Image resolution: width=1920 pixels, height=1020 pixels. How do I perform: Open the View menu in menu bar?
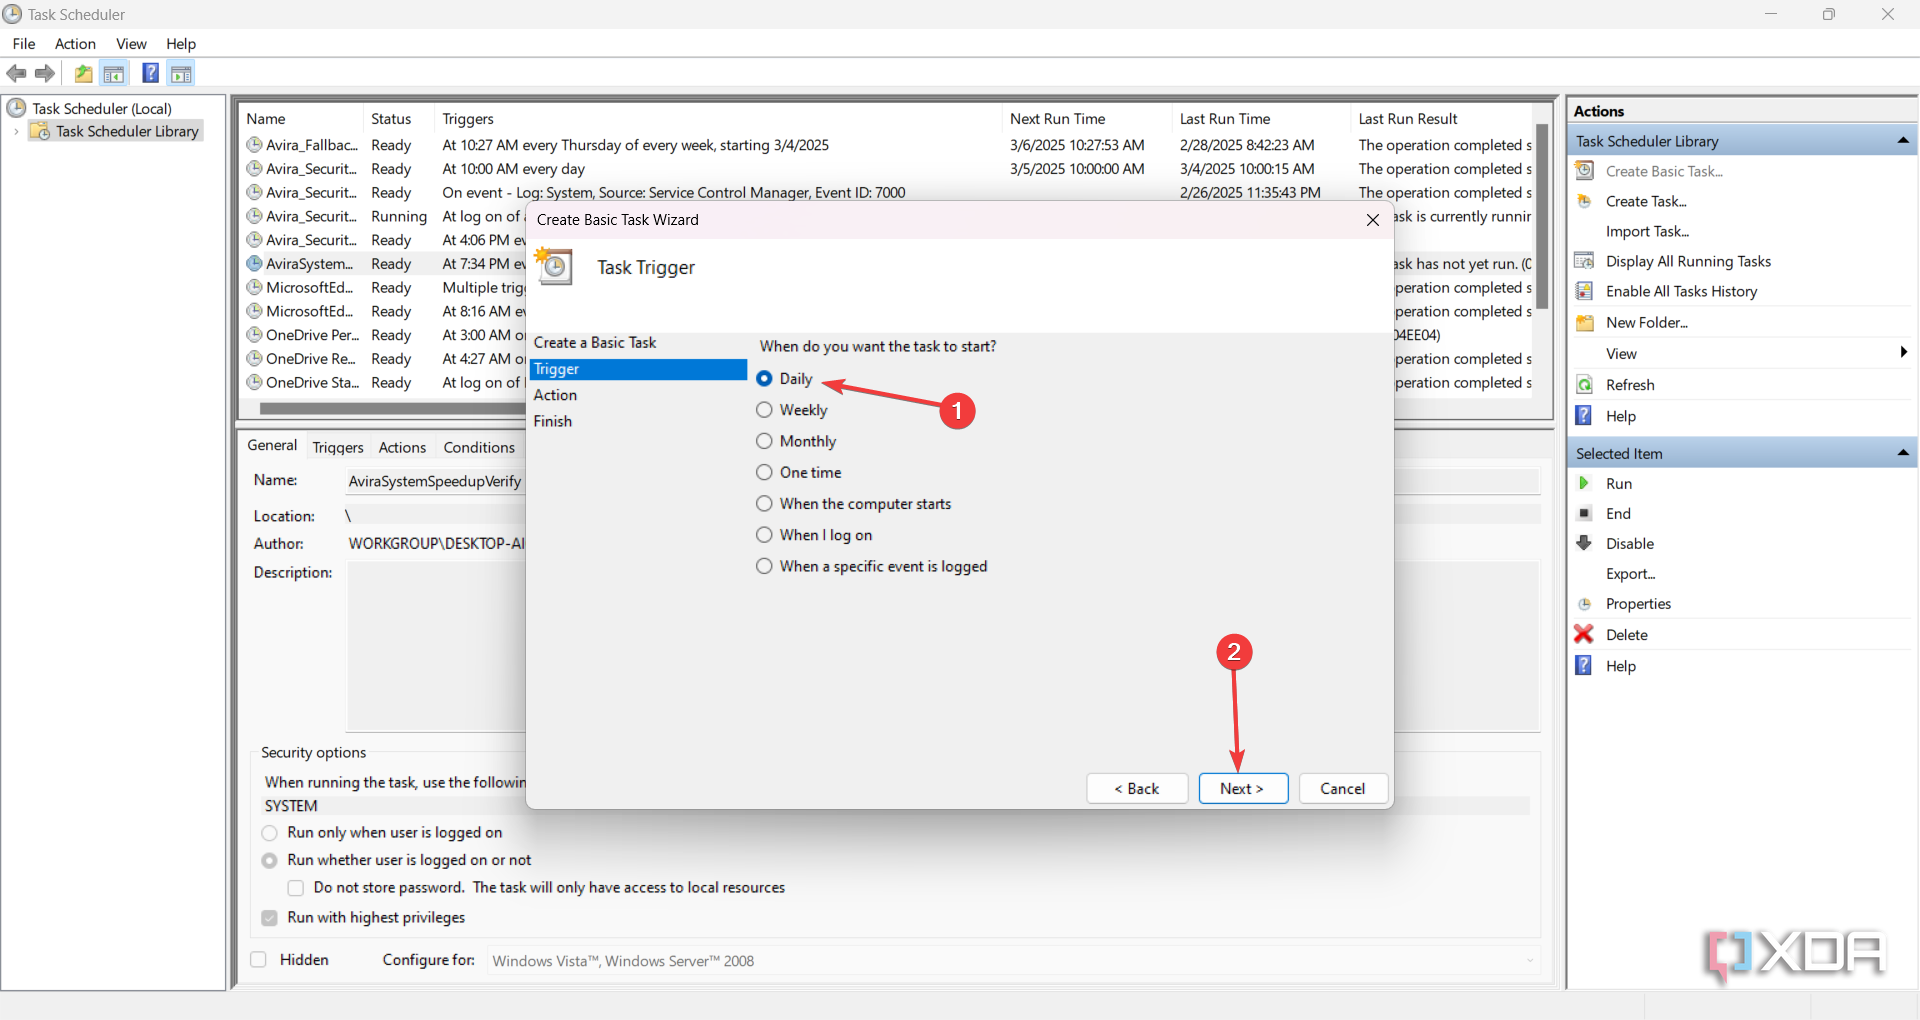(x=131, y=44)
